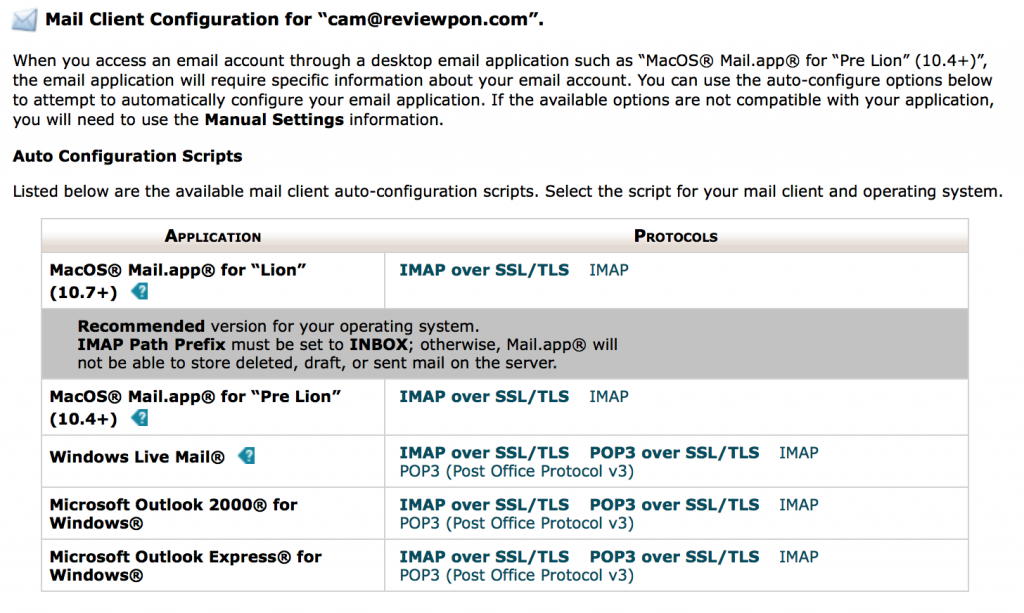Click 'MacOS® Mail.app® for "Pre Lion"' application name
1024x613 pixels.
(x=195, y=407)
